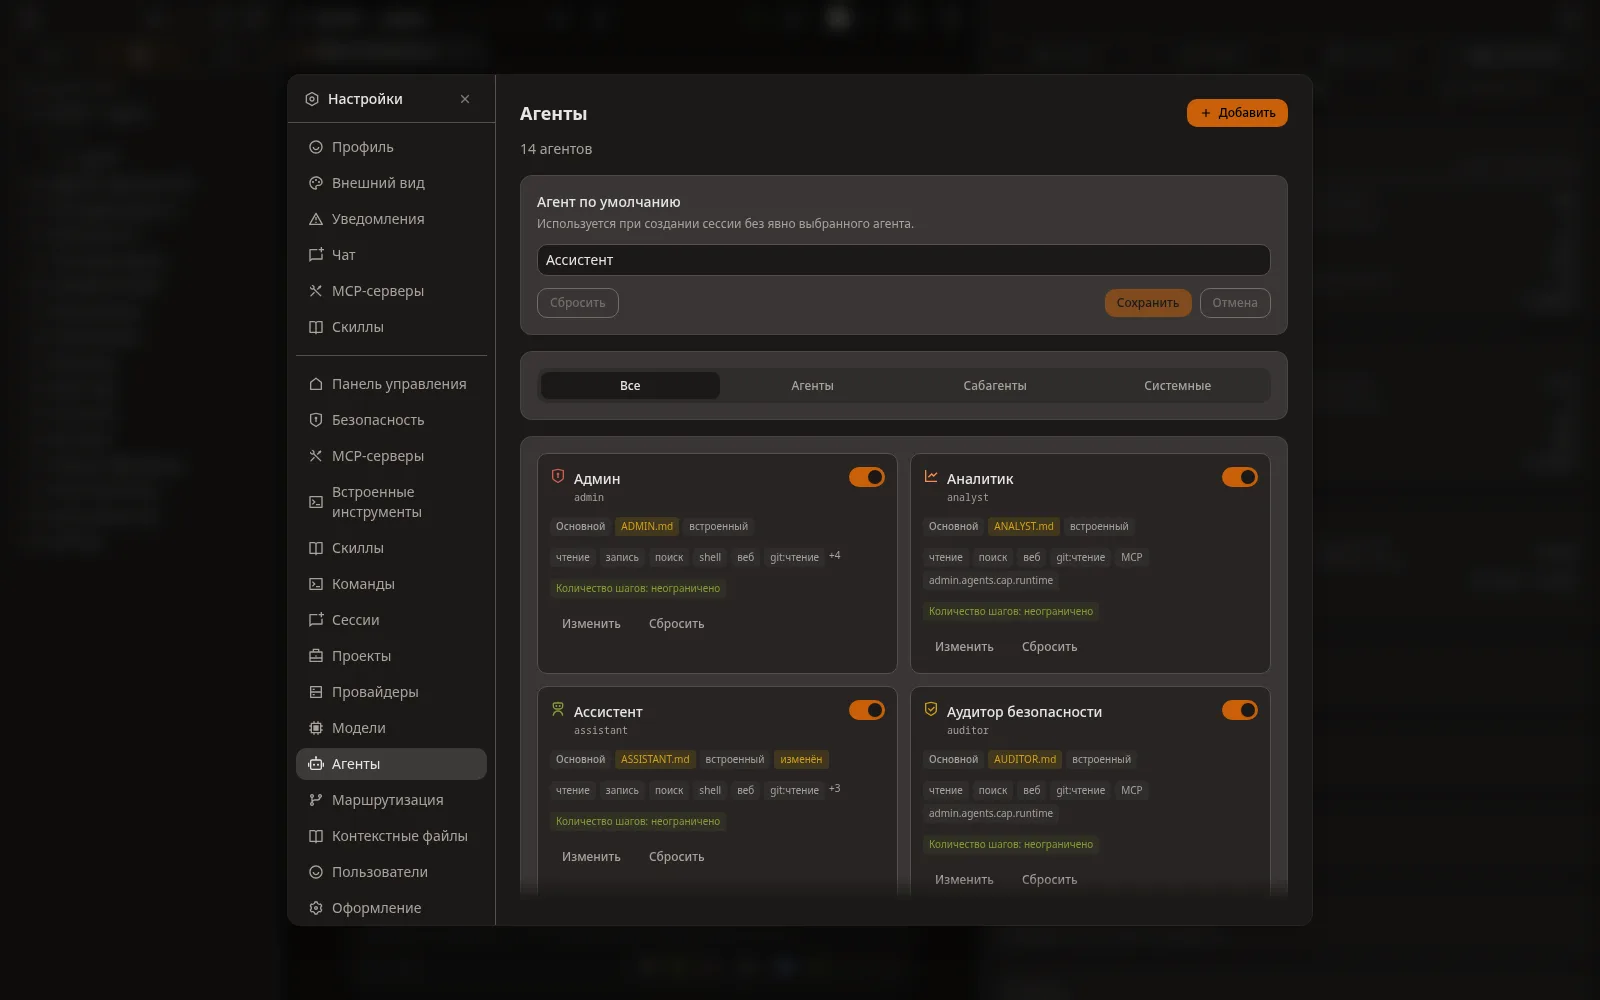Open the Оформление section
Image resolution: width=1600 pixels, height=1000 pixels.
391,908
